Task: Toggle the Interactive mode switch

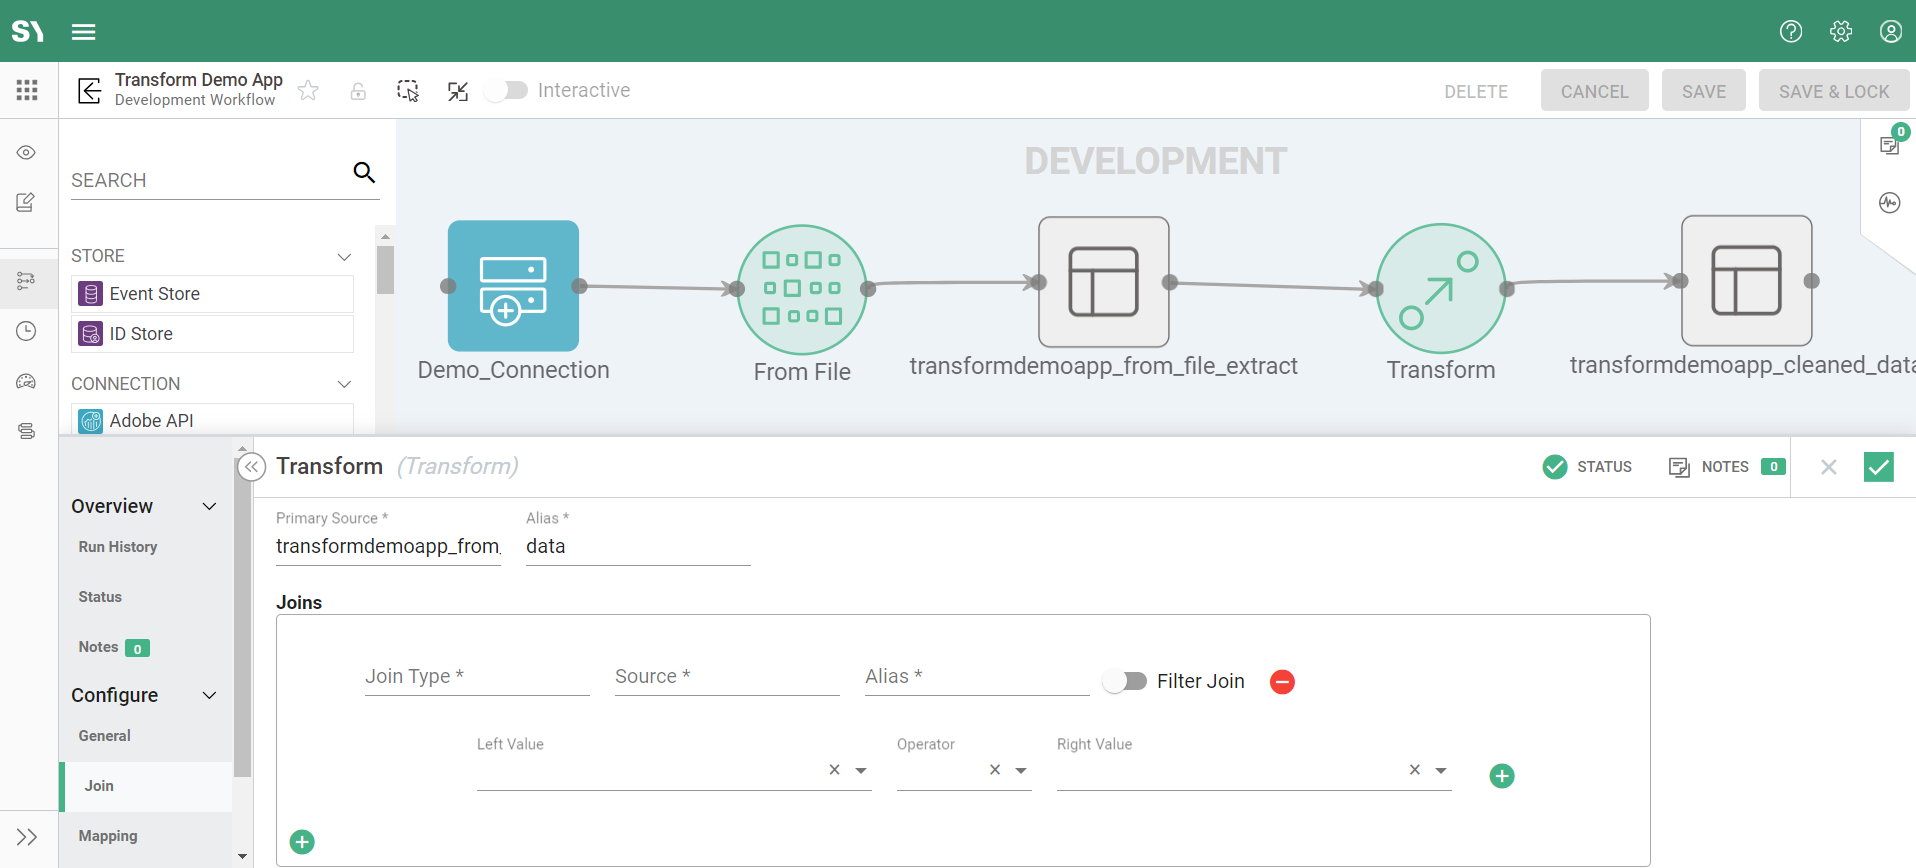Action: pyautogui.click(x=507, y=91)
